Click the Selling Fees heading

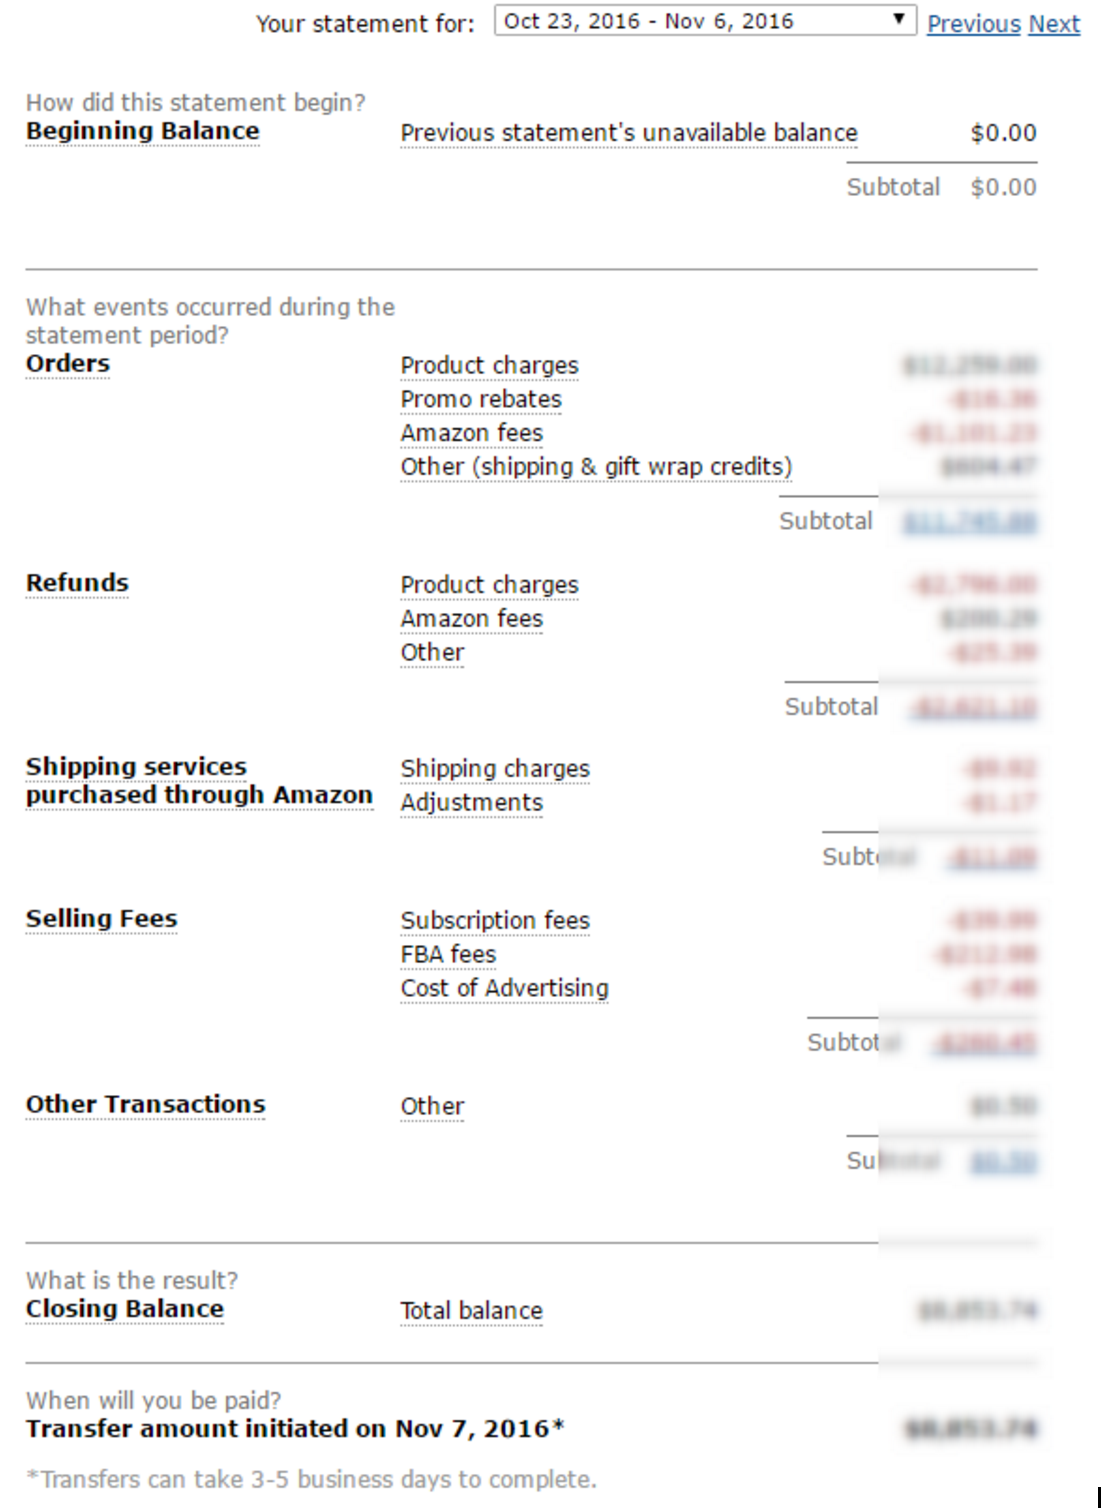tap(101, 919)
